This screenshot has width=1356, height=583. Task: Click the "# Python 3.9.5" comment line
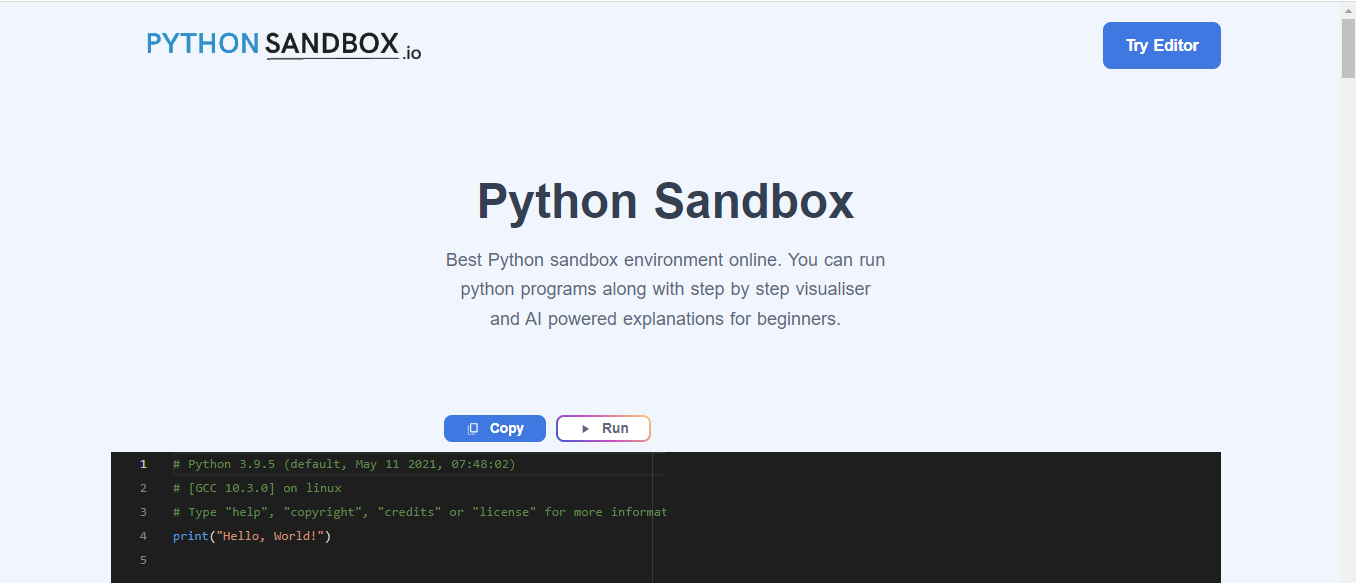tap(344, 464)
